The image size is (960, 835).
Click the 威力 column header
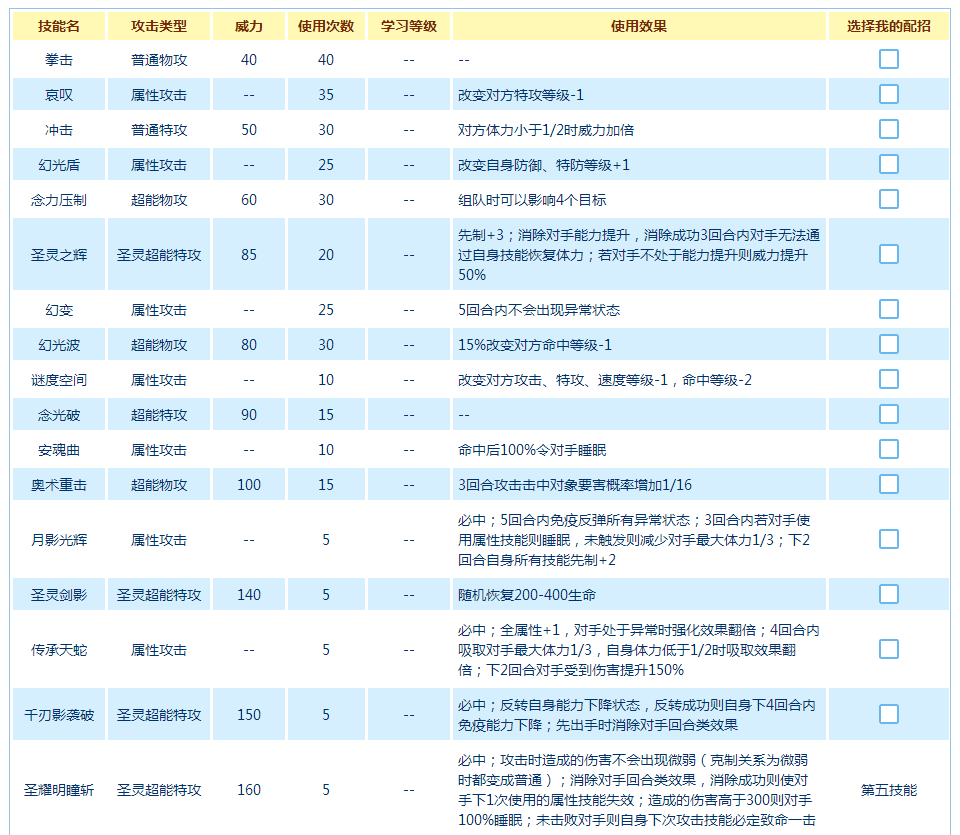pos(249,26)
